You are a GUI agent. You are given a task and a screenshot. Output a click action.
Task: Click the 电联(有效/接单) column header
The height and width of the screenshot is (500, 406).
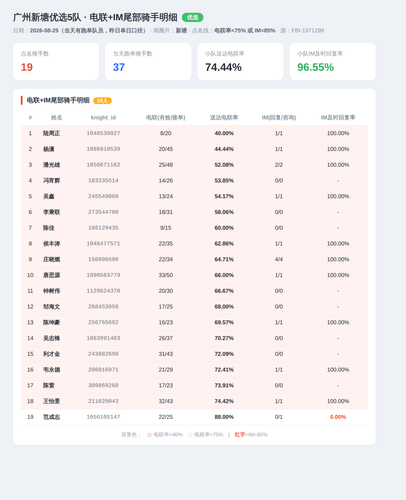[166, 117]
